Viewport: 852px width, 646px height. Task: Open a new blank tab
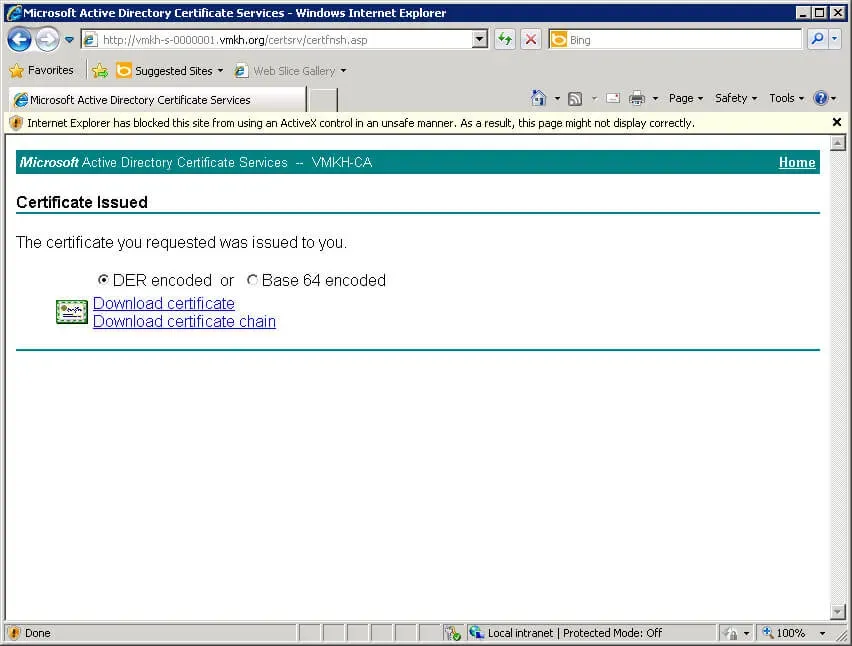click(x=323, y=101)
